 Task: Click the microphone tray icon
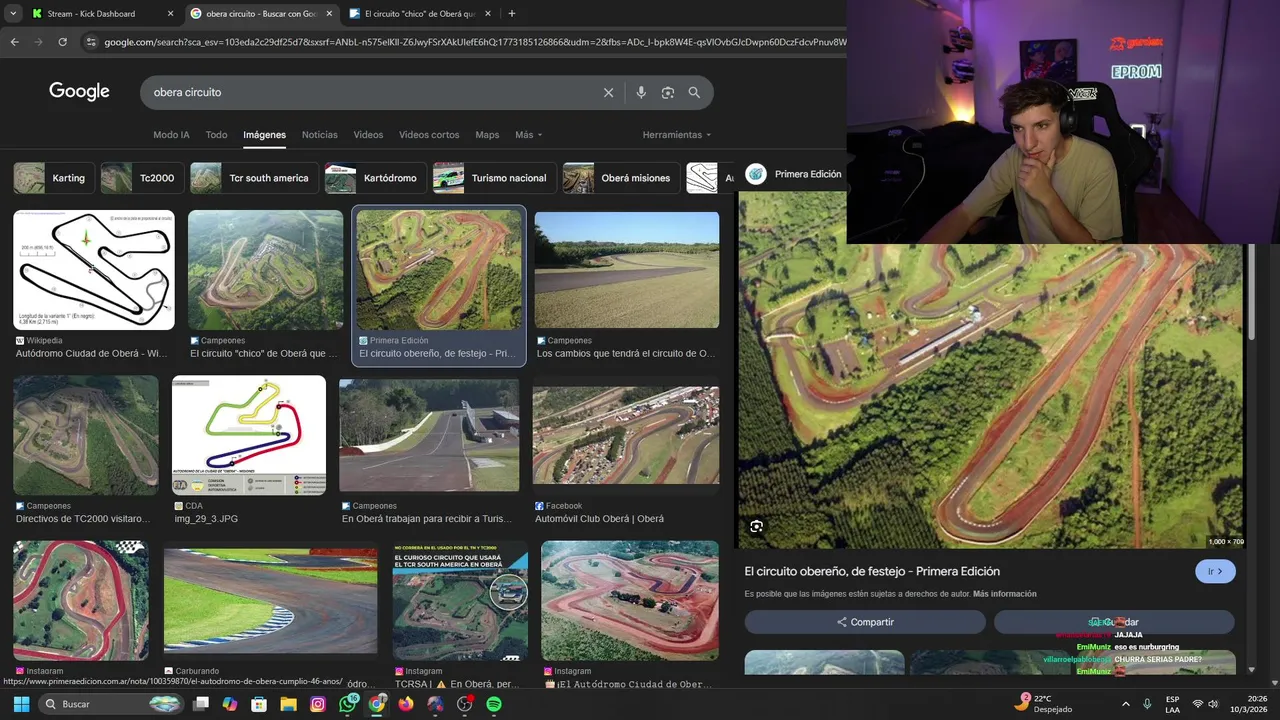(1147, 704)
